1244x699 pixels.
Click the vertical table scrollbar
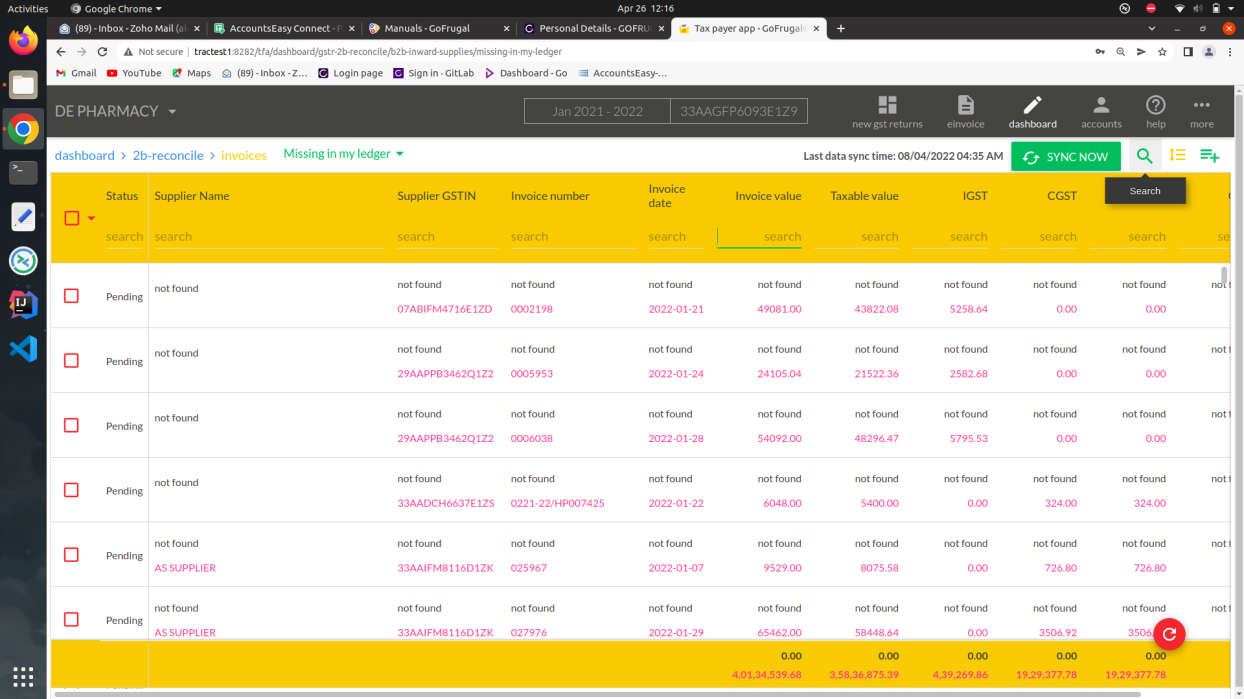[1224, 275]
